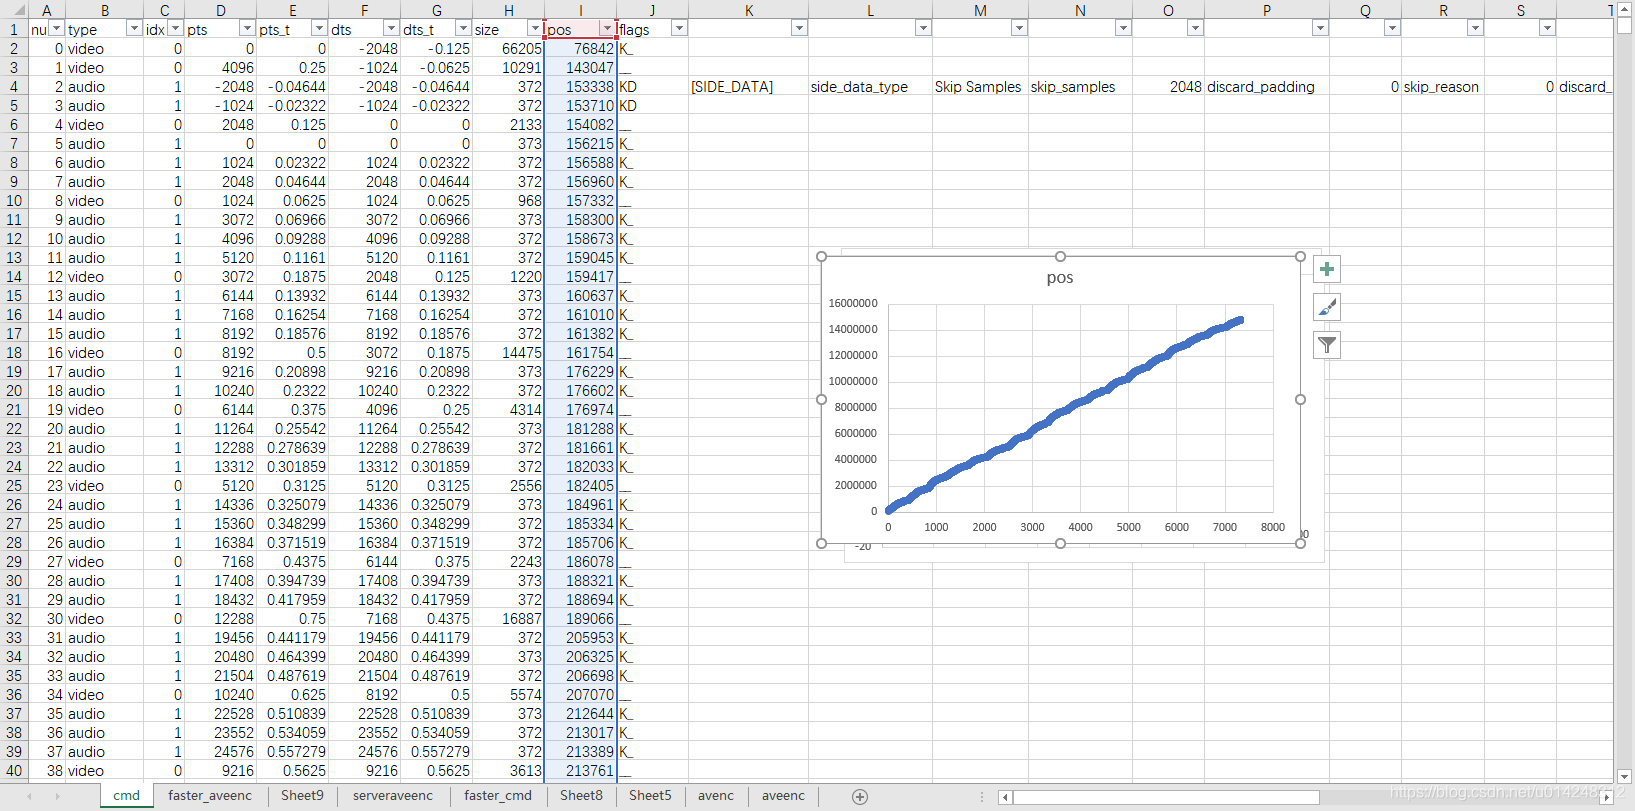Open filter dropdown for idx column

pos(175,29)
